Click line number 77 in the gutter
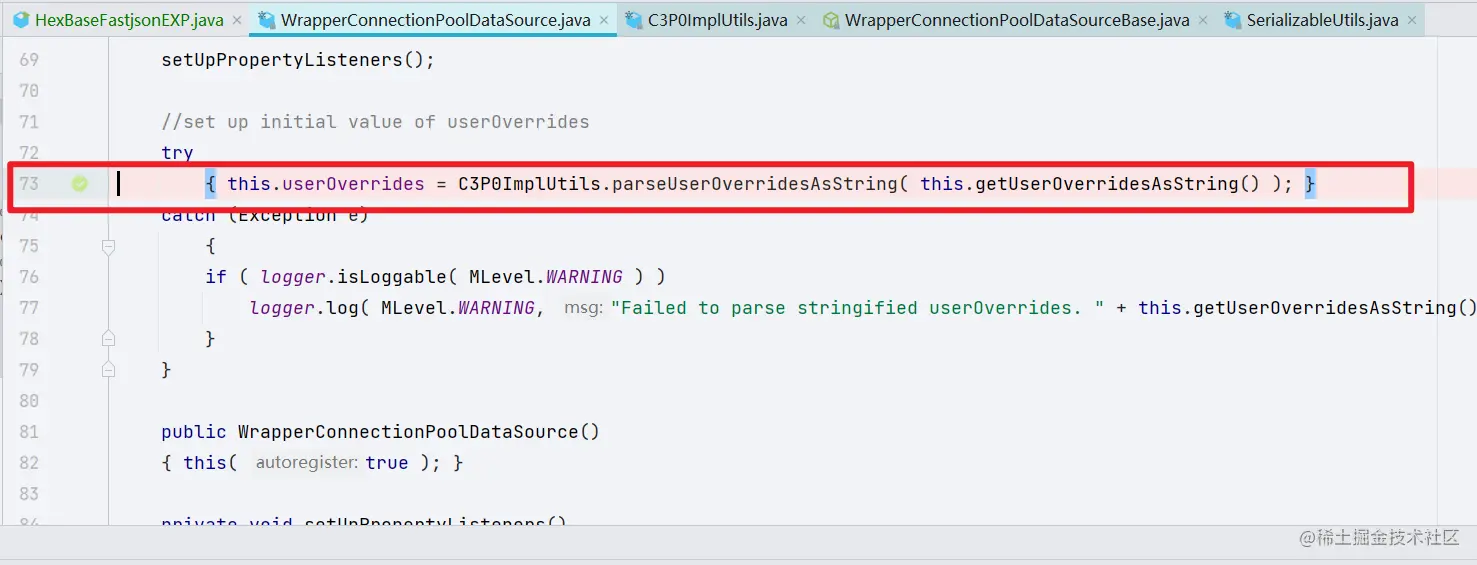Image resolution: width=1477 pixels, height=565 pixels. (29, 308)
